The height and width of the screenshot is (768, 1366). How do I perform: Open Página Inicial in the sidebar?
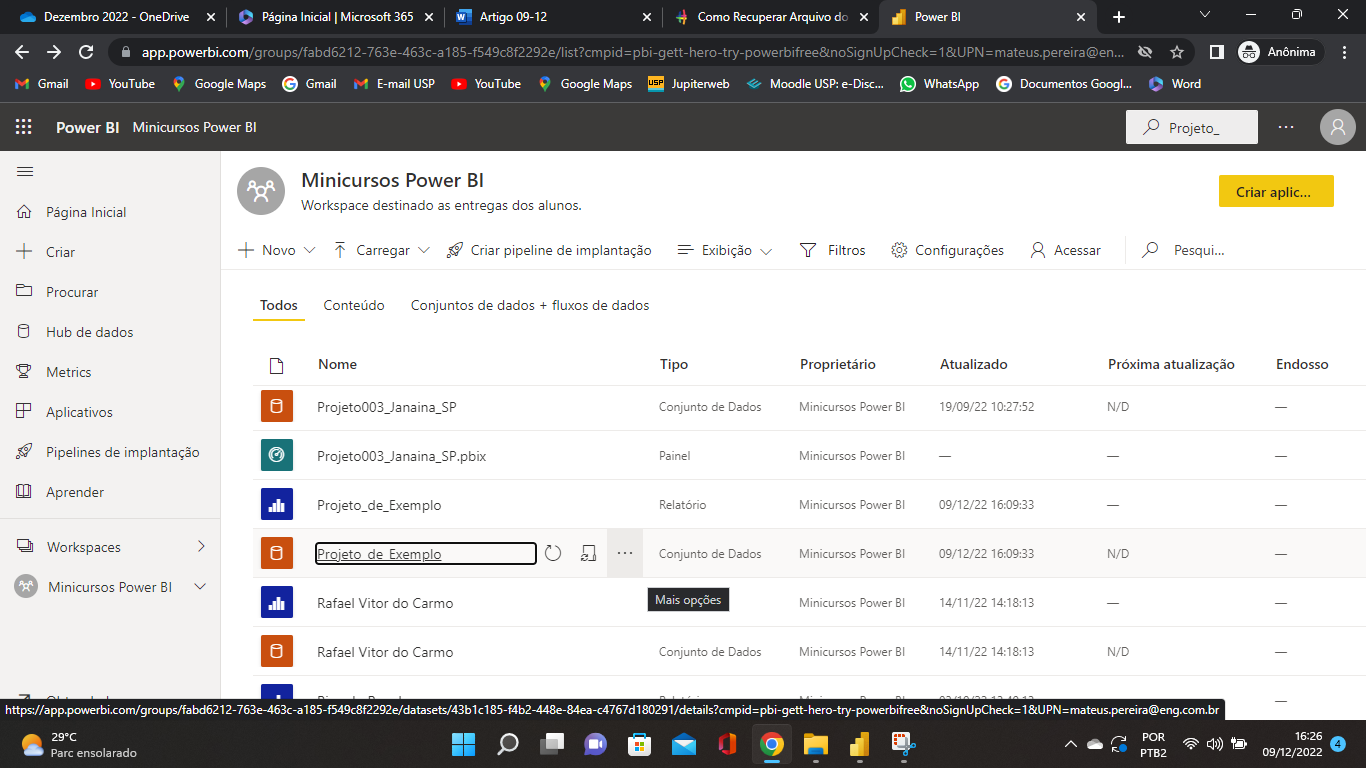pos(86,212)
